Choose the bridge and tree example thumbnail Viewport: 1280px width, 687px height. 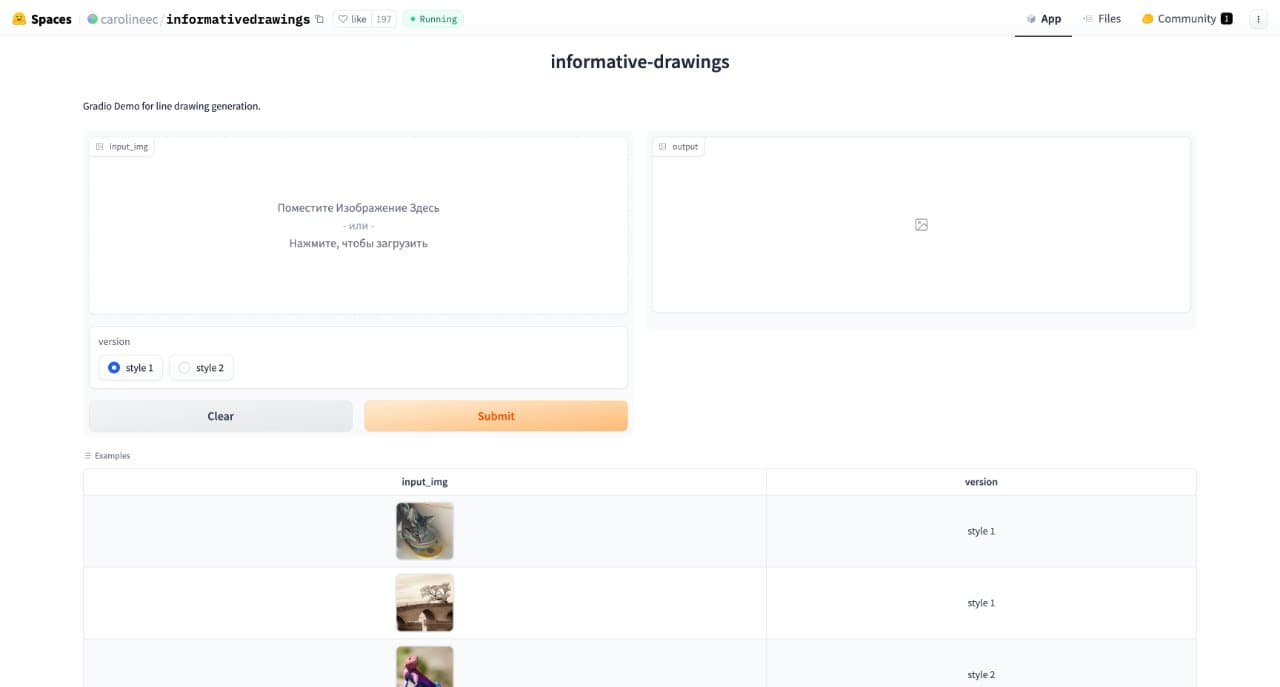[425, 603]
